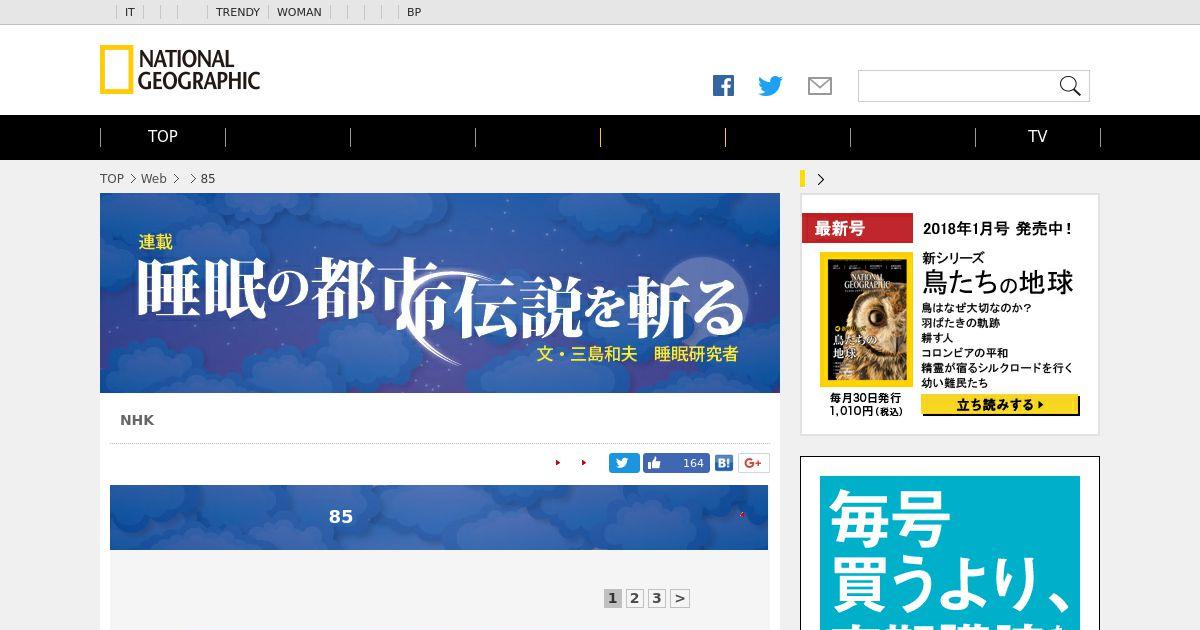Go to Web in breadcrumb trail

click(x=153, y=179)
